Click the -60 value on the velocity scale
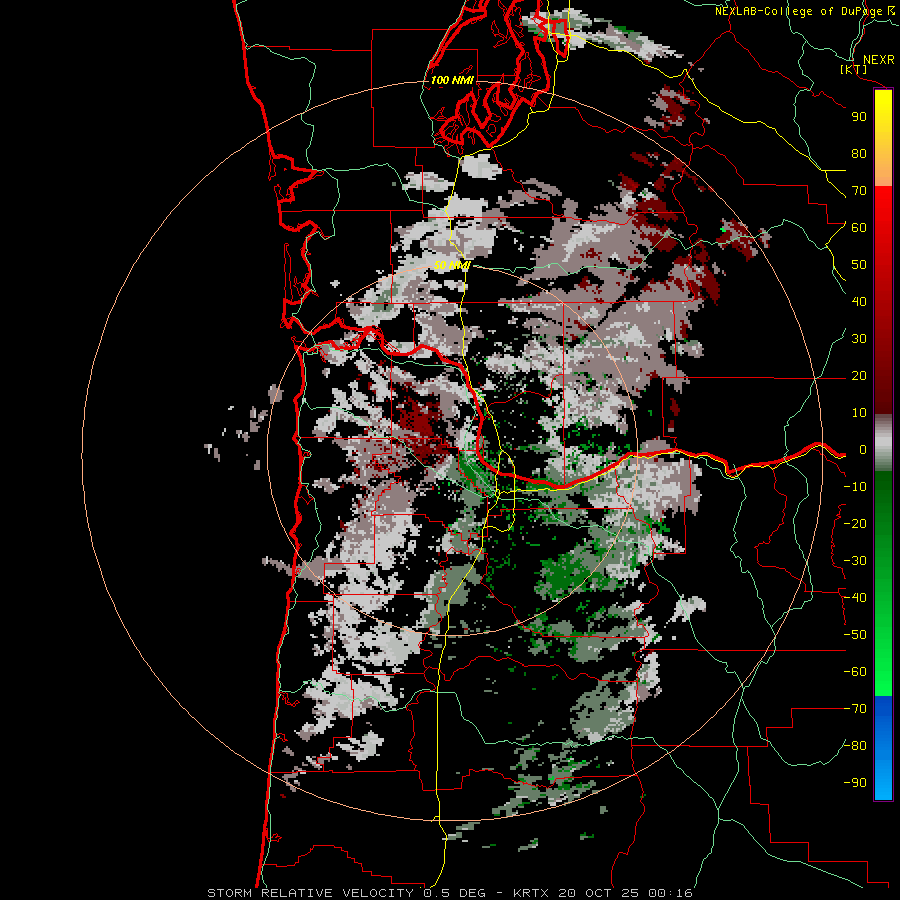 [855, 672]
